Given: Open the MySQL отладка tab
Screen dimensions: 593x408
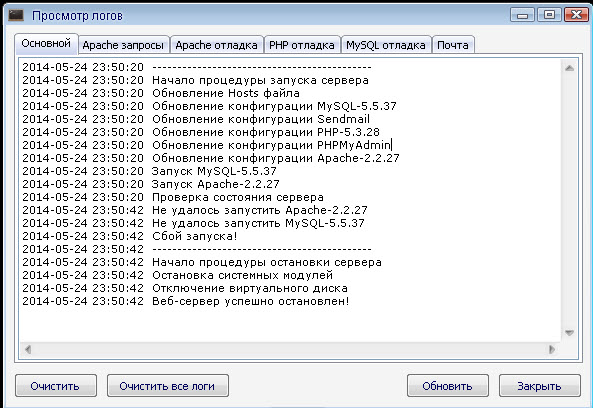Looking at the screenshot, I should 386,45.
